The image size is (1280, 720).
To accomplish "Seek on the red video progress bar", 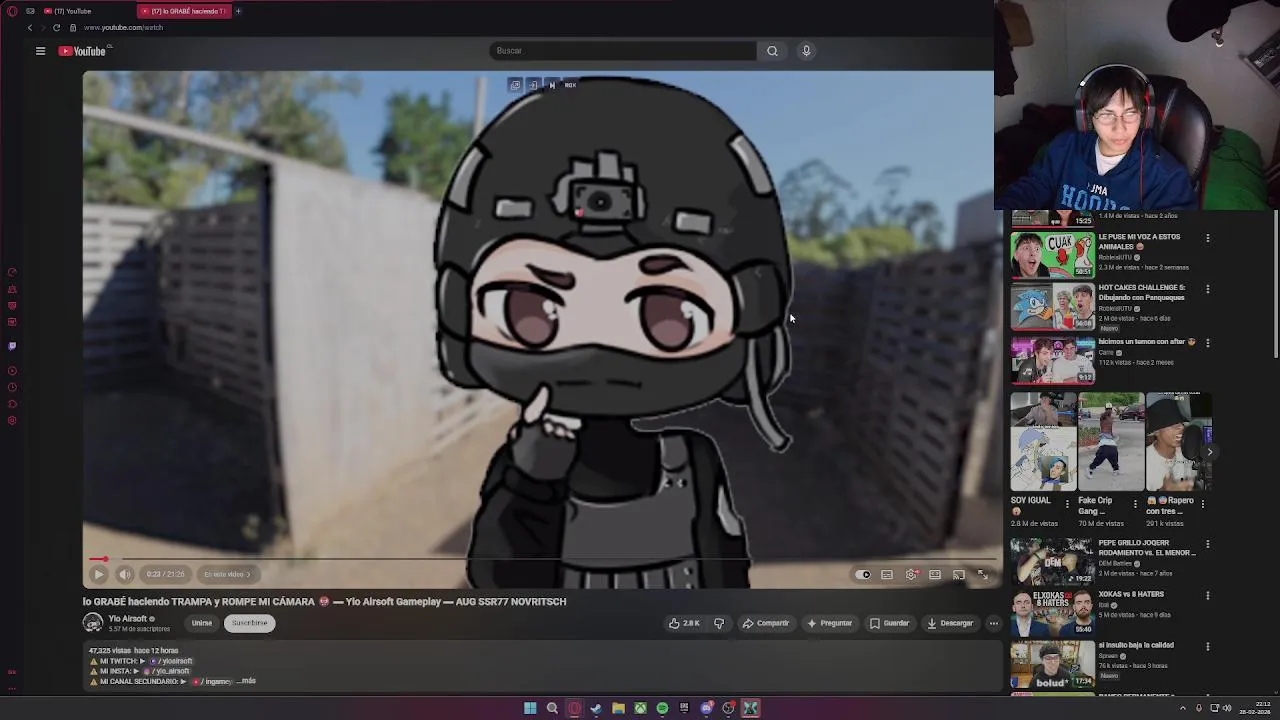I will (540, 559).
